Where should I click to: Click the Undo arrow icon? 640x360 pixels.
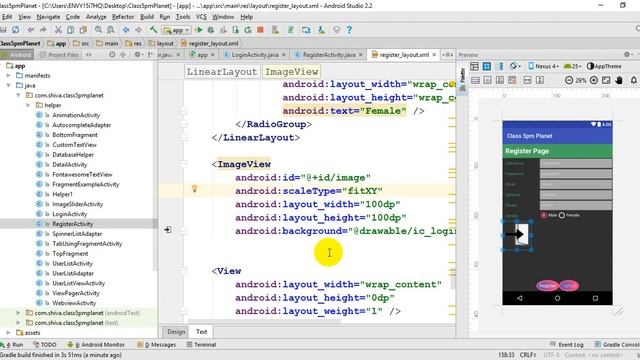coord(31,30)
